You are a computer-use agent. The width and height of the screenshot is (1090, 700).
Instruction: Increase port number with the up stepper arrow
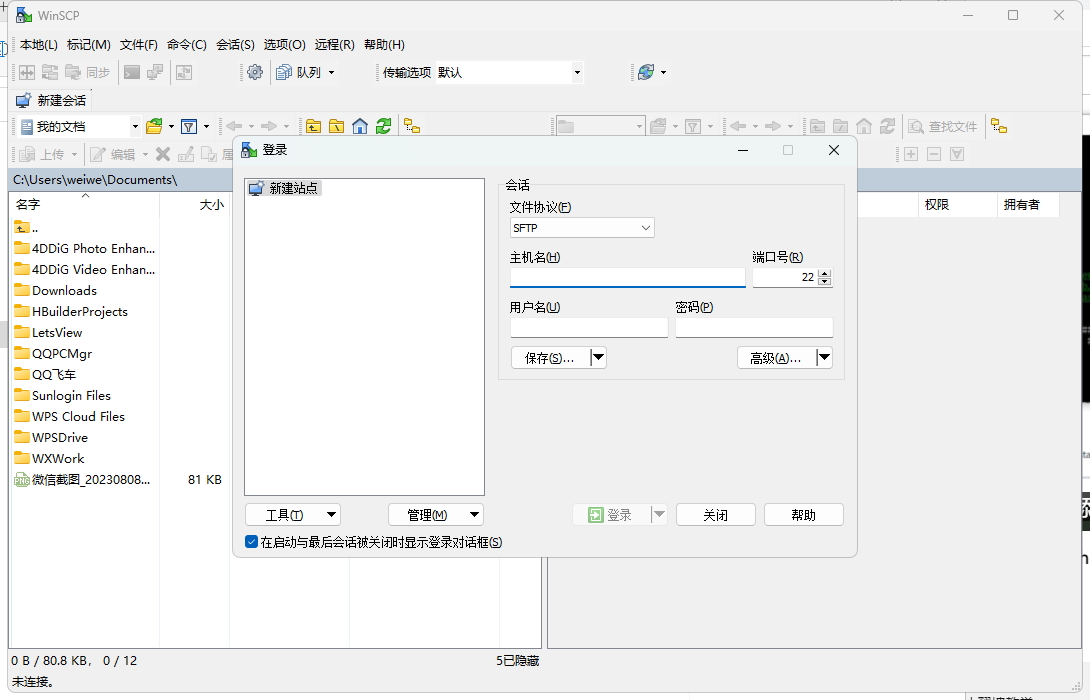[x=824, y=272]
